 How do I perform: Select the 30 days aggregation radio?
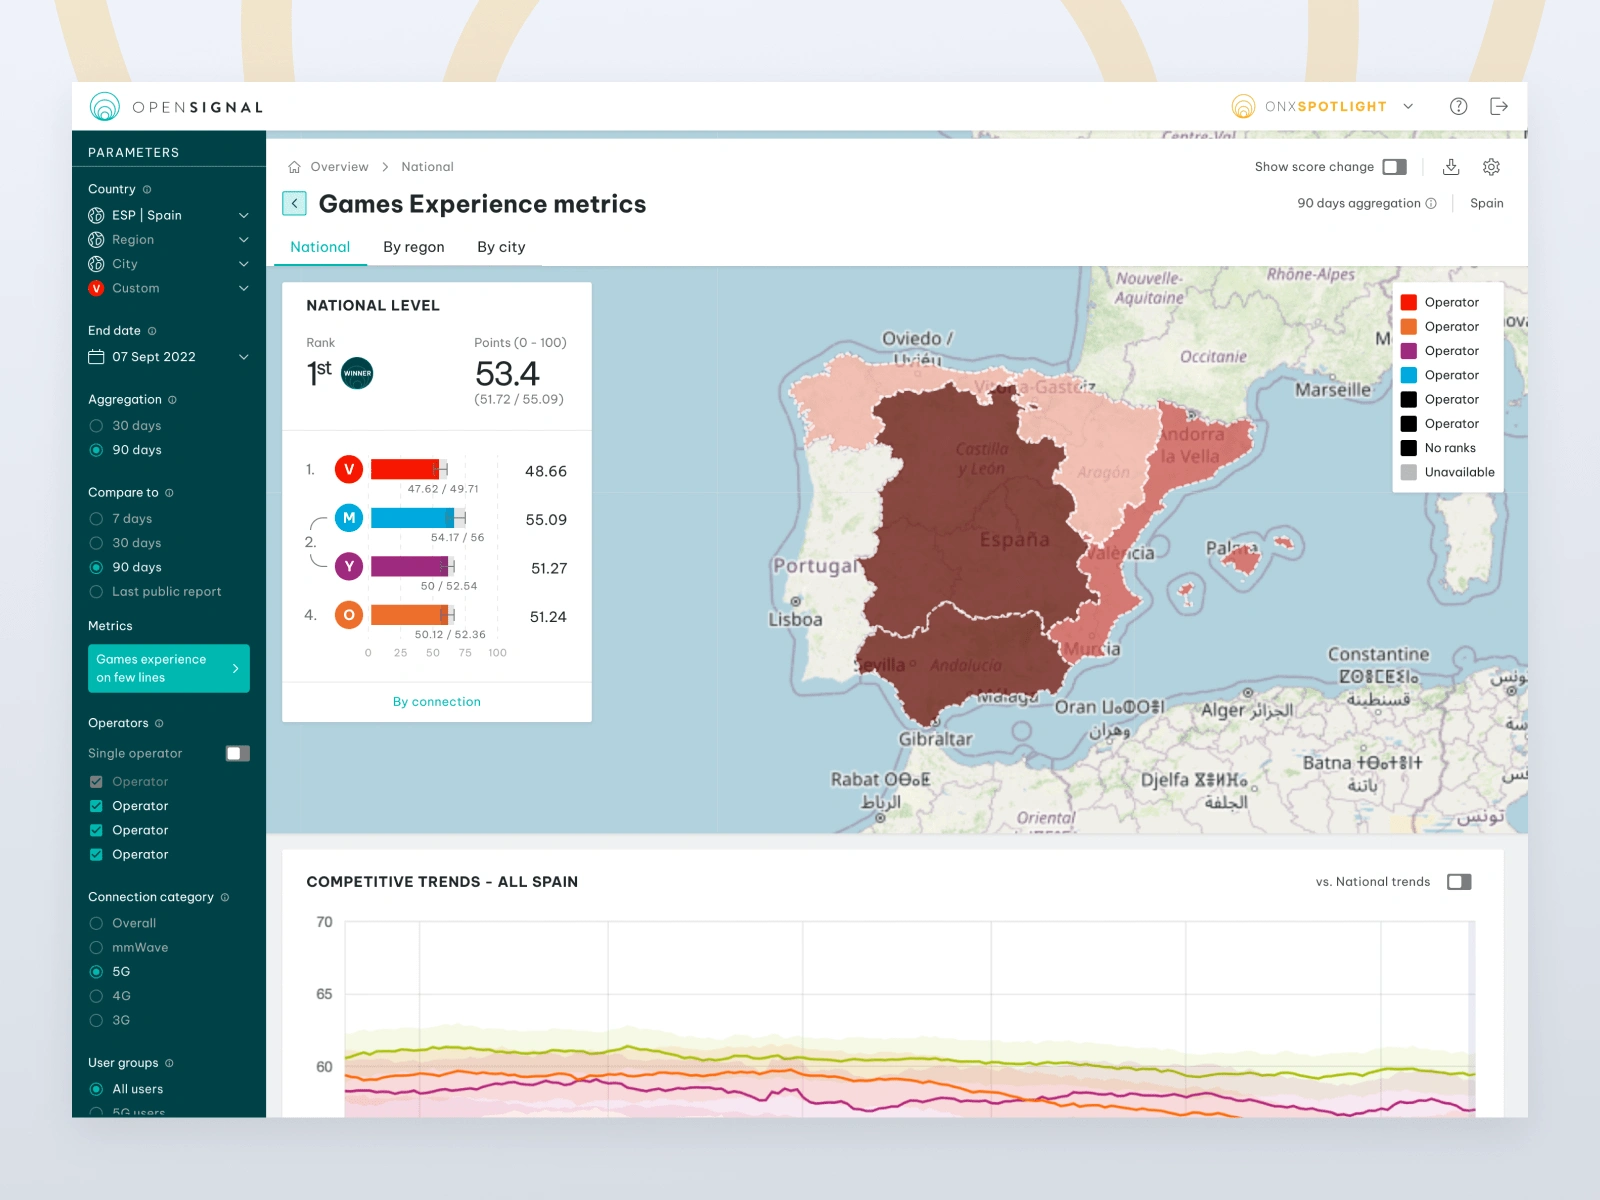coord(96,426)
